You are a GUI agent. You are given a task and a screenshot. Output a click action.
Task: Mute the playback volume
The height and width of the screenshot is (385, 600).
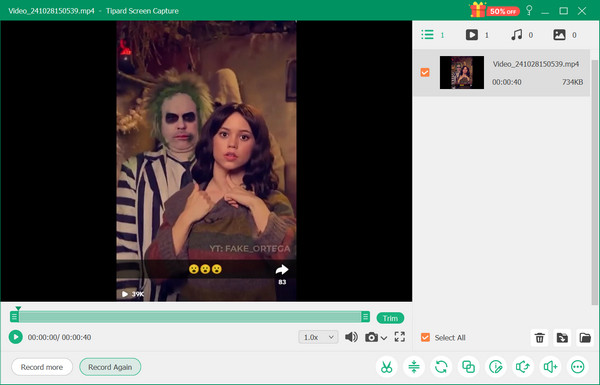(351, 337)
